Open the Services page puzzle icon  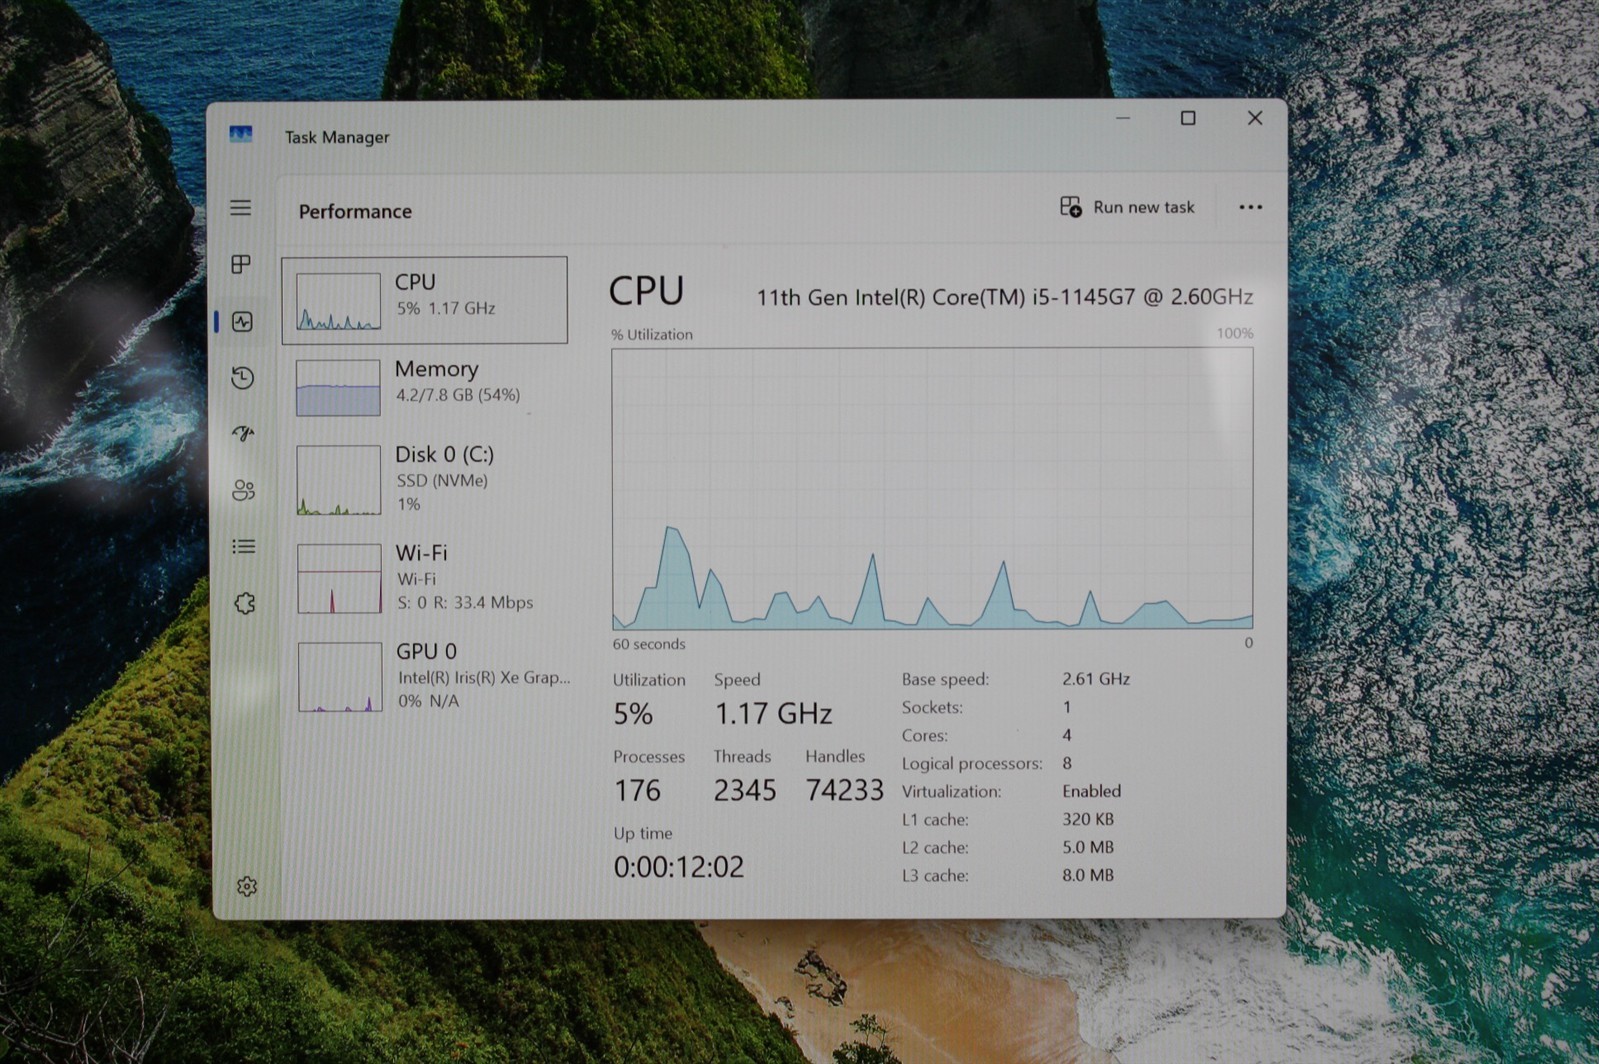(245, 603)
